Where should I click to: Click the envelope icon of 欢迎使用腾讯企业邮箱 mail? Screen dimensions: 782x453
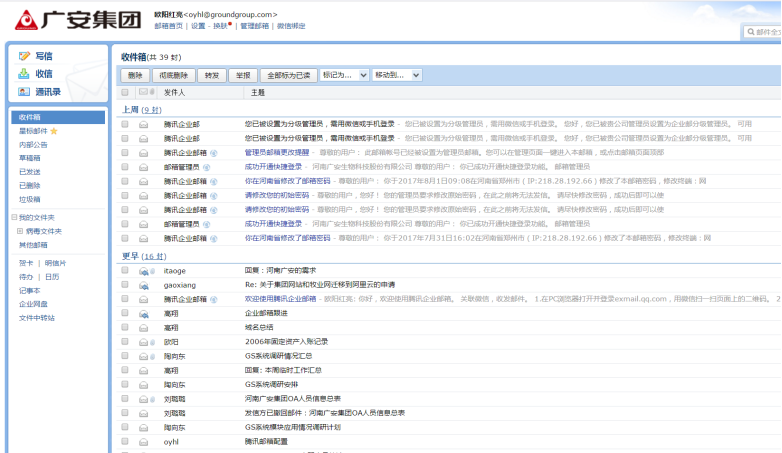[x=144, y=299]
